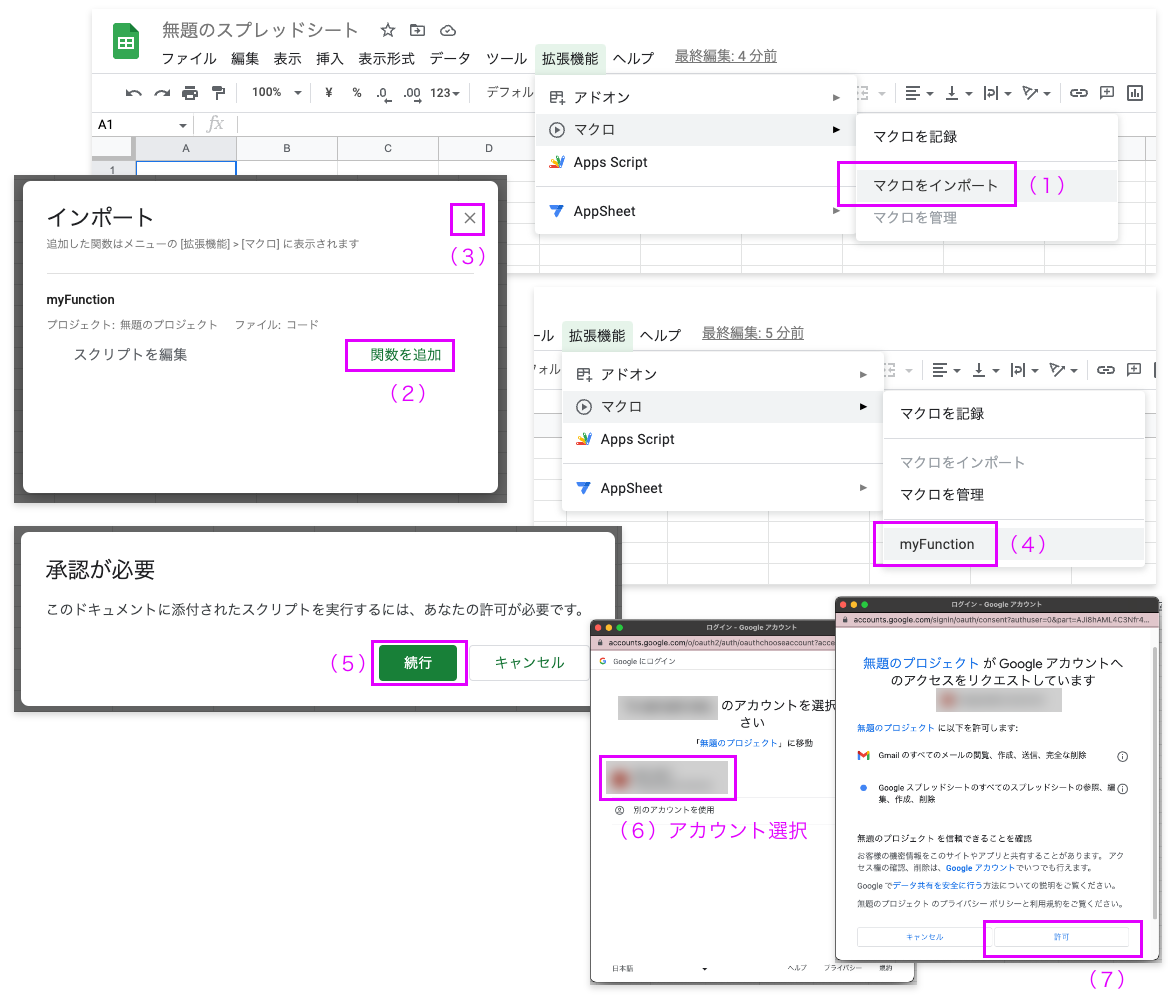Insert a comment using the comment icon
The height and width of the screenshot is (997, 1168).
click(1106, 92)
